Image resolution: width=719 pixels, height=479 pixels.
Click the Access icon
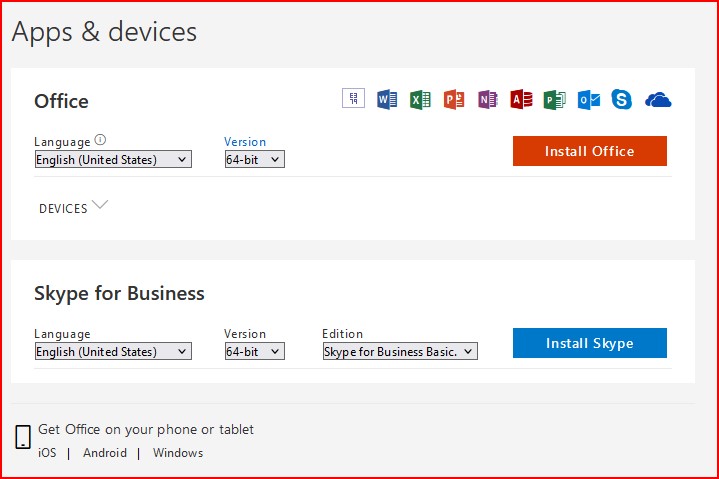[x=521, y=99]
